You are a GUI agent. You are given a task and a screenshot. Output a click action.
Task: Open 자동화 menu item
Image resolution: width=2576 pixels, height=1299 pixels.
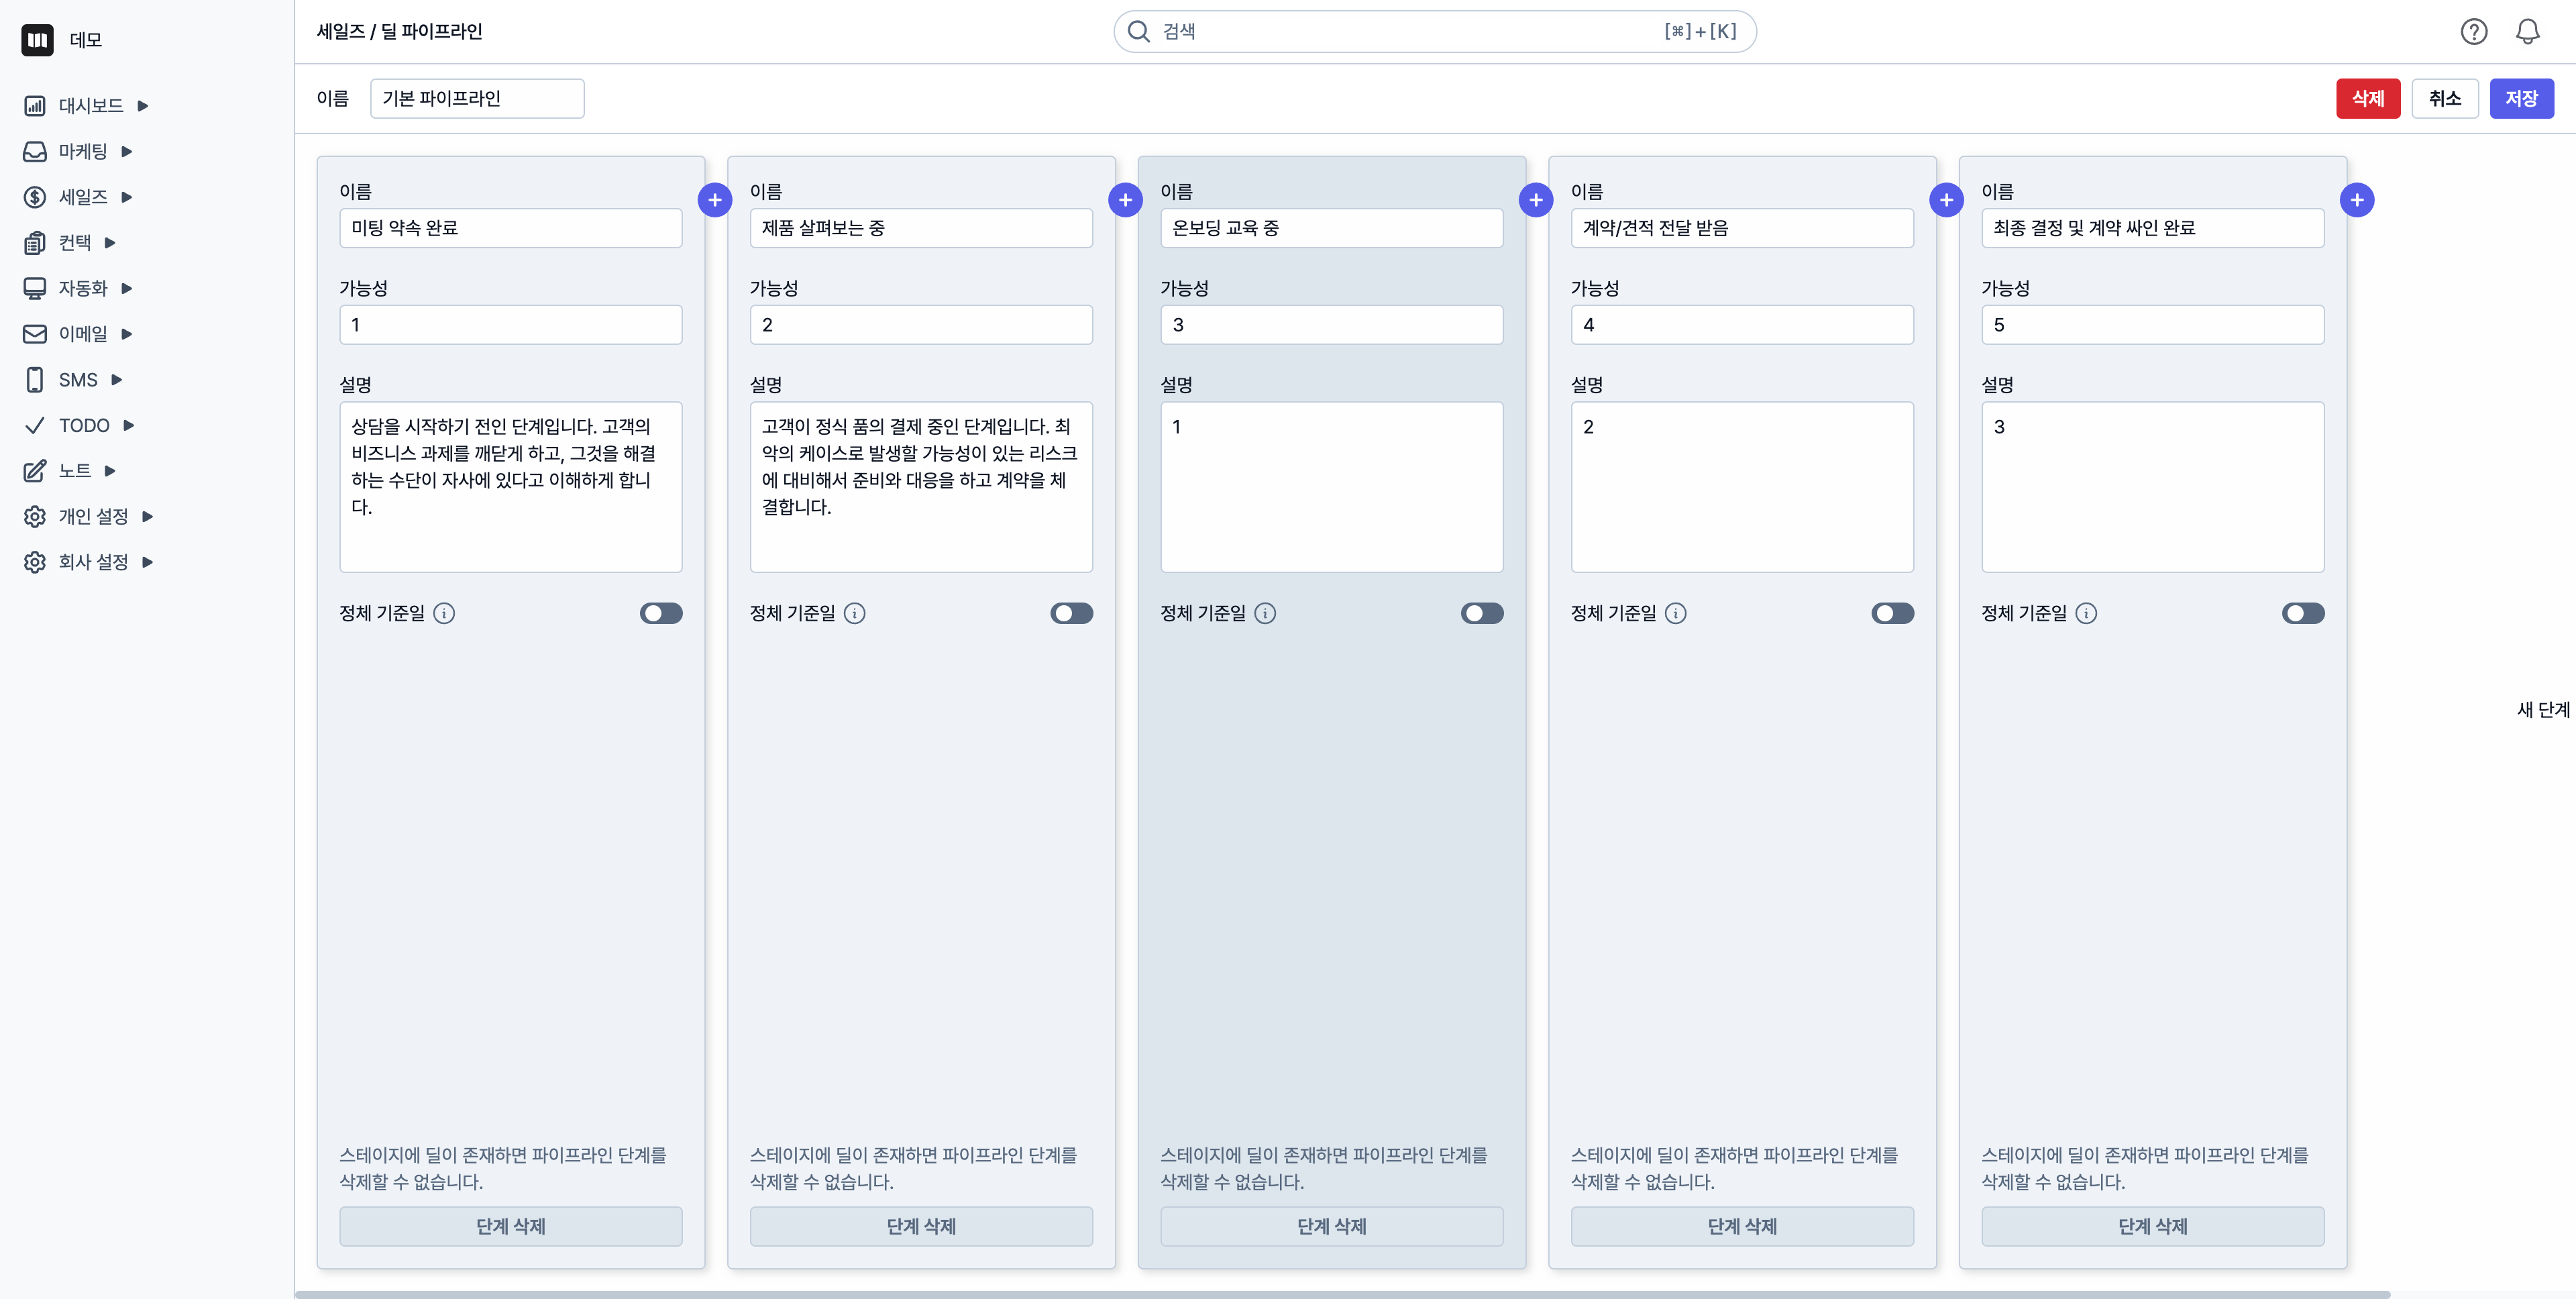coord(83,289)
